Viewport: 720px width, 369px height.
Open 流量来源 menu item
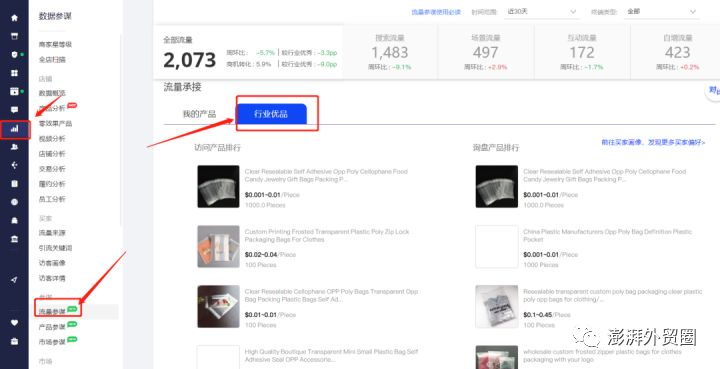(52, 233)
